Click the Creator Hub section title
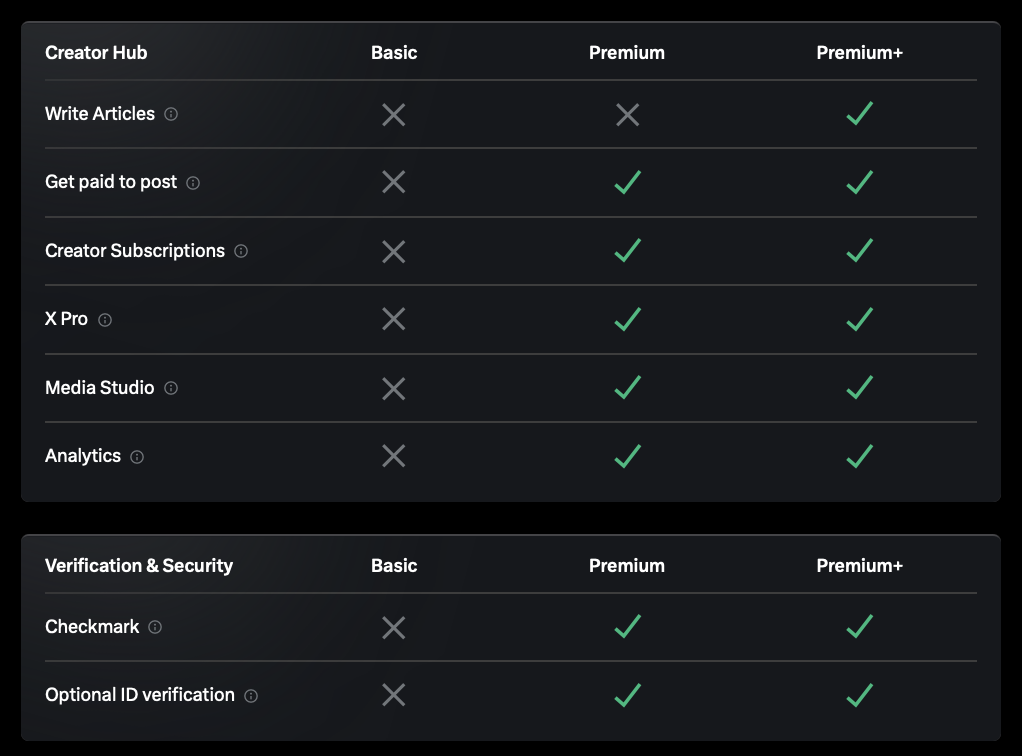The image size is (1022, 756). 96,52
